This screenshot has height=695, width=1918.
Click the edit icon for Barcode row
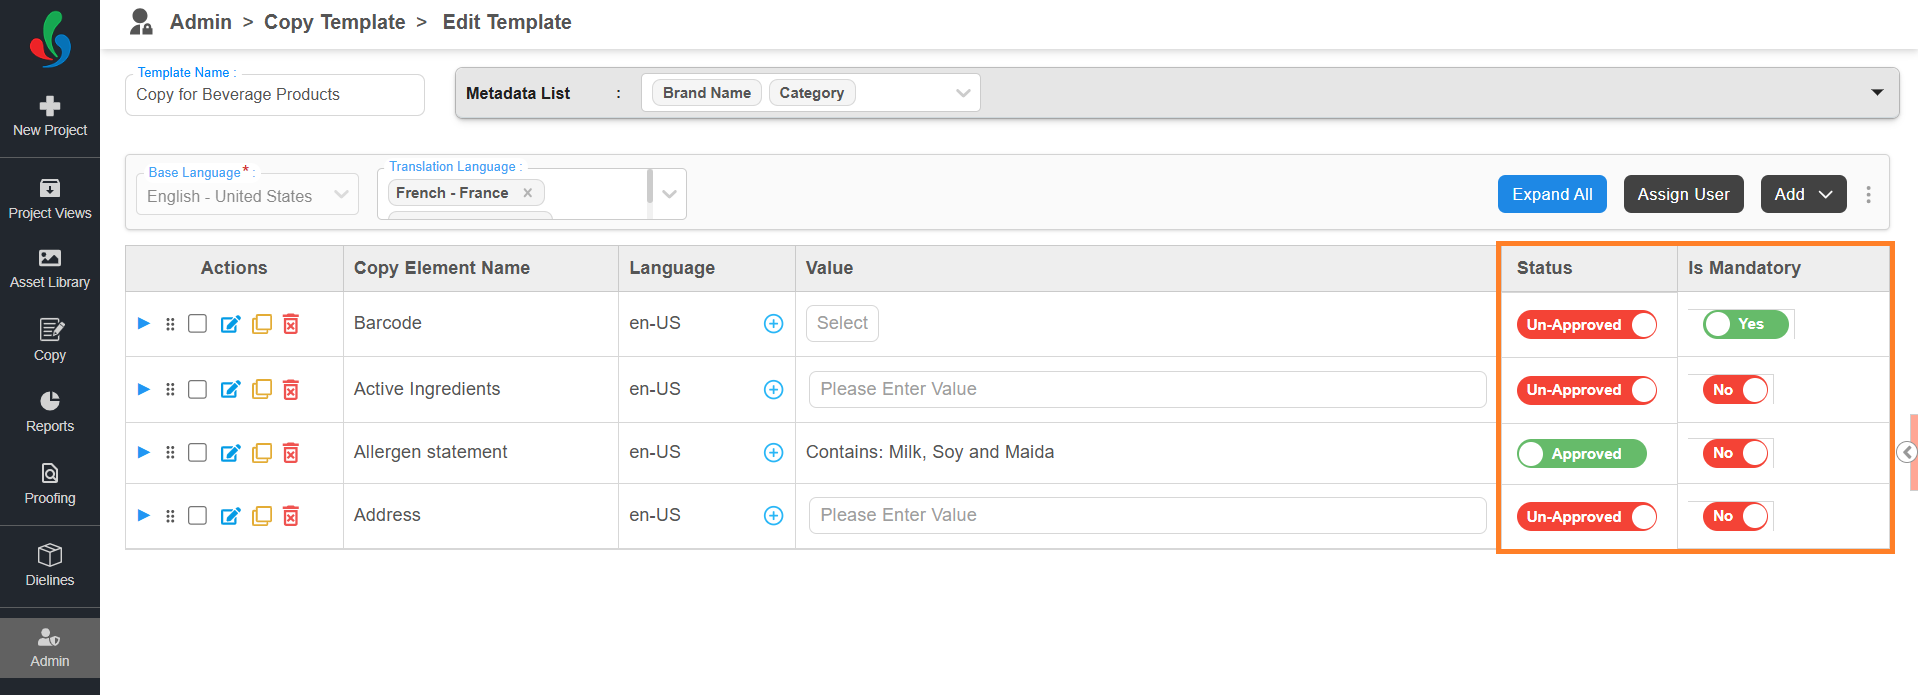230,324
